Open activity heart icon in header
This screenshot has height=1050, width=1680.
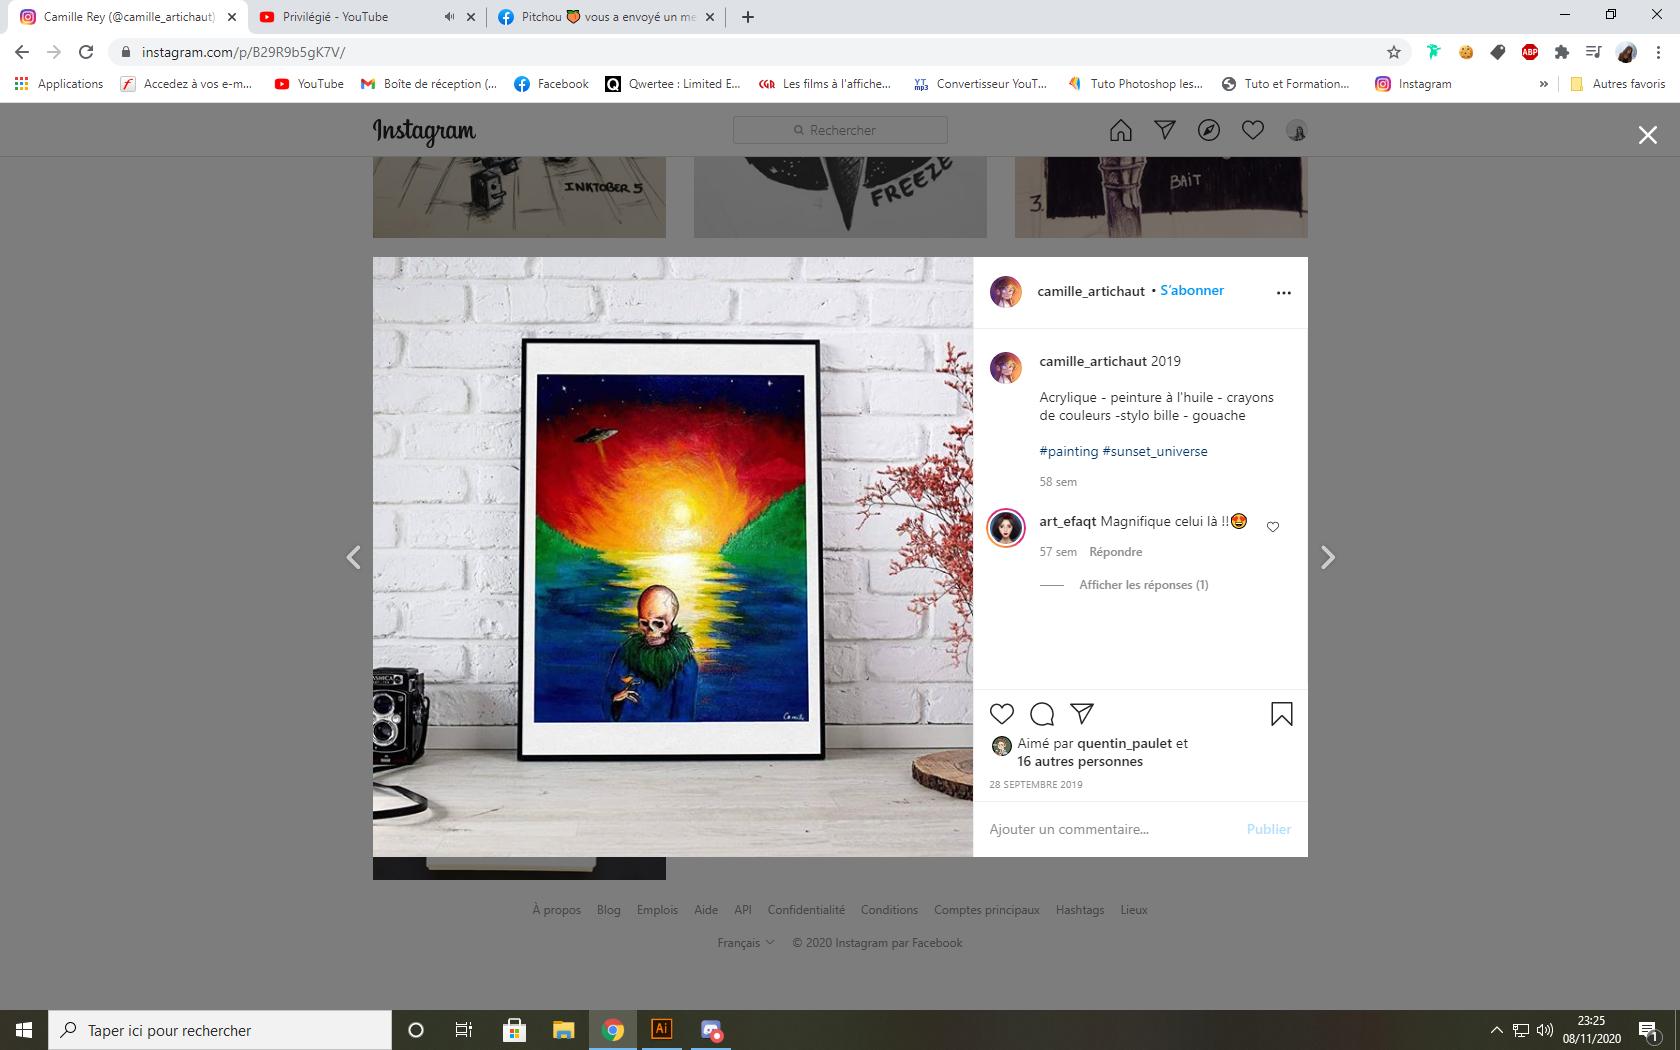pyautogui.click(x=1253, y=130)
